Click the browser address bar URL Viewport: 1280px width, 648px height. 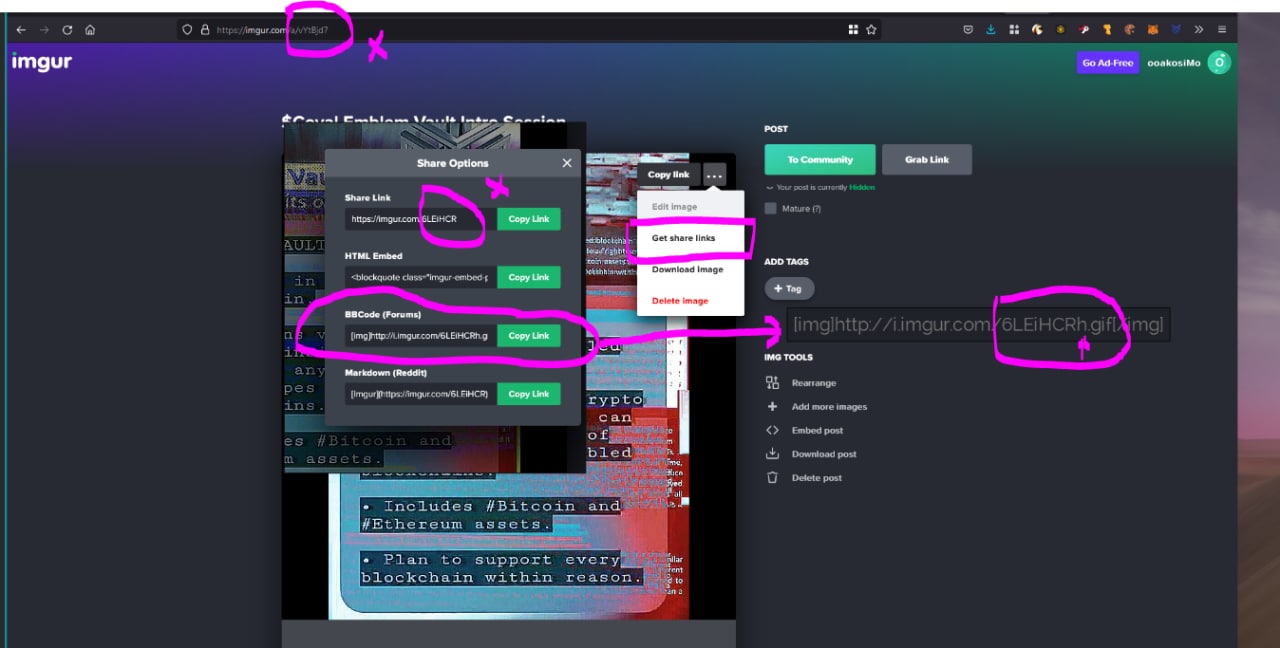pyautogui.click(x=272, y=30)
